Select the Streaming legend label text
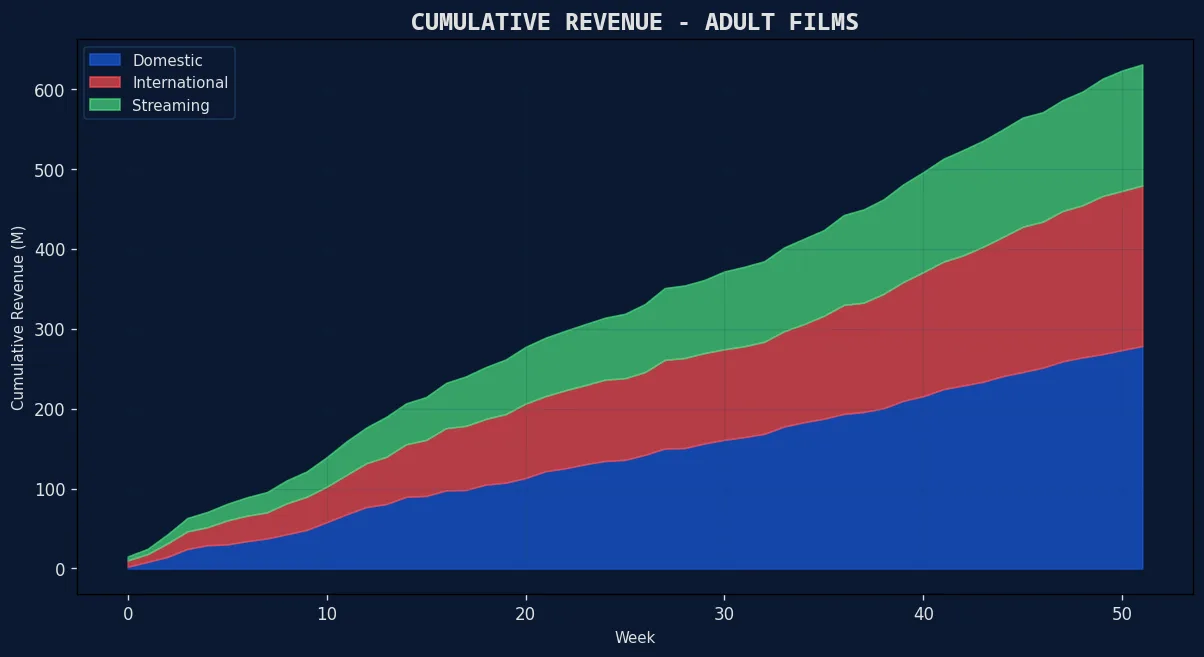Image resolution: width=1204 pixels, height=657 pixels. tap(171, 105)
